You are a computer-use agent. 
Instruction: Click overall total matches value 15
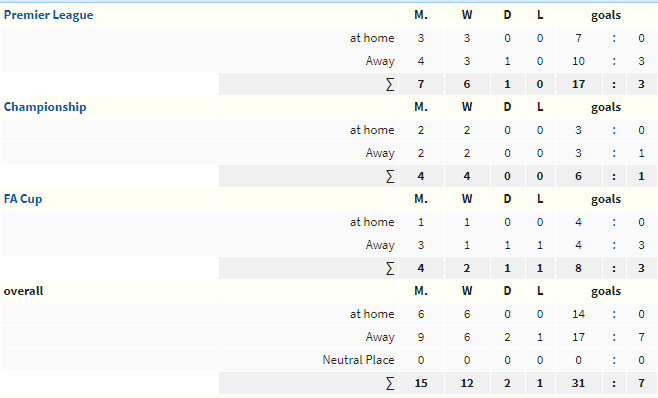tap(421, 383)
